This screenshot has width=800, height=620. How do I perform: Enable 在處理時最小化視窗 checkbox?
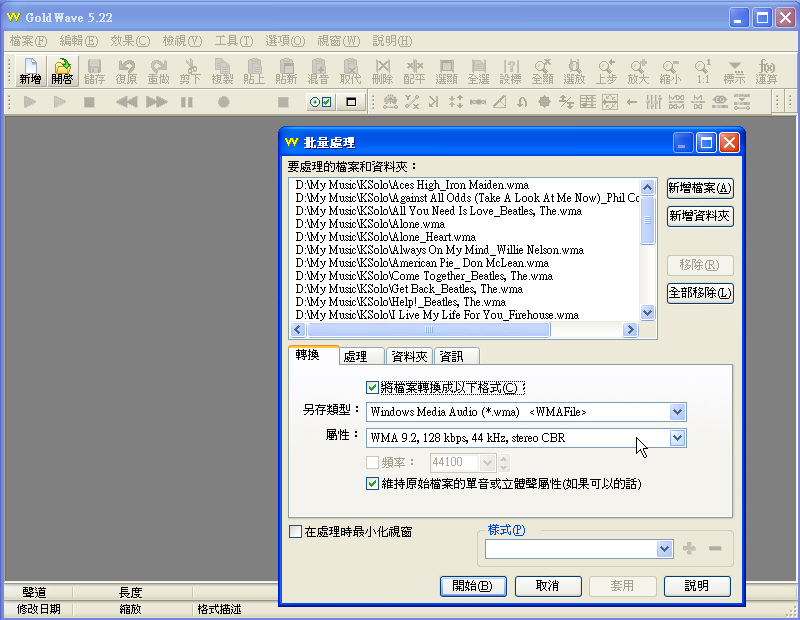(295, 532)
